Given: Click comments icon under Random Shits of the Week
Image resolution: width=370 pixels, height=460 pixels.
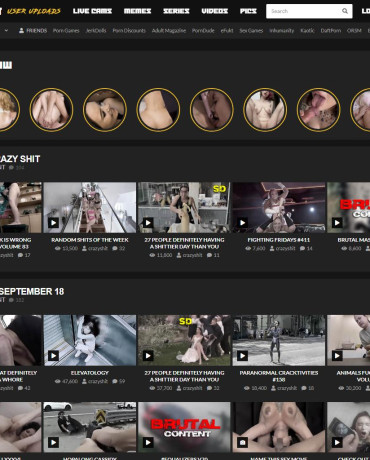Looking at the screenshot, I should 115,248.
